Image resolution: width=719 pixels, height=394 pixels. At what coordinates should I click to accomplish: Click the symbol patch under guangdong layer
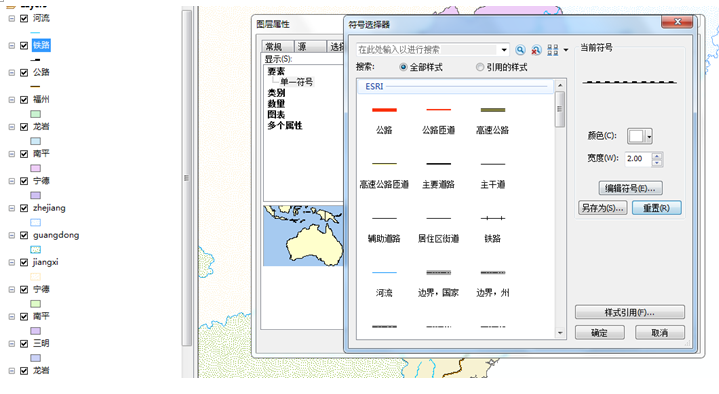(x=35, y=250)
